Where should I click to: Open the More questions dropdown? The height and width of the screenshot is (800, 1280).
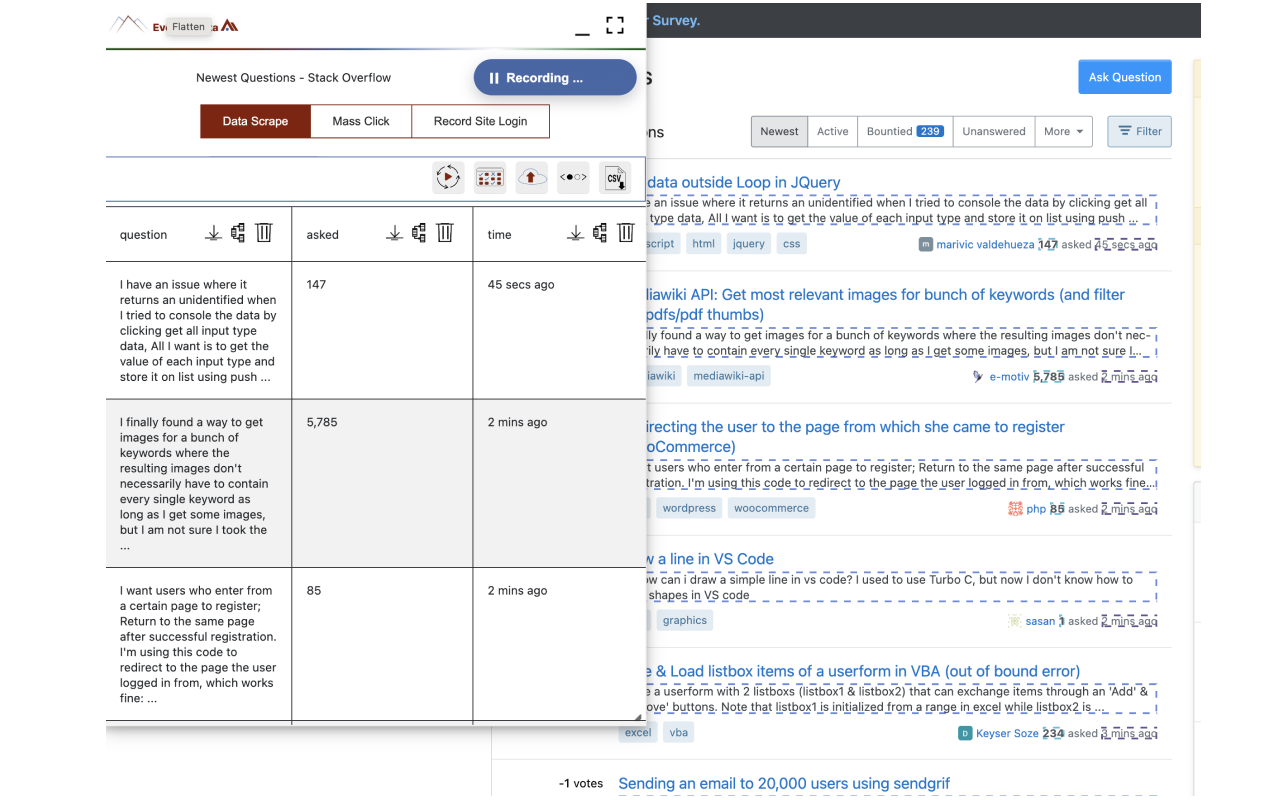tap(1063, 131)
